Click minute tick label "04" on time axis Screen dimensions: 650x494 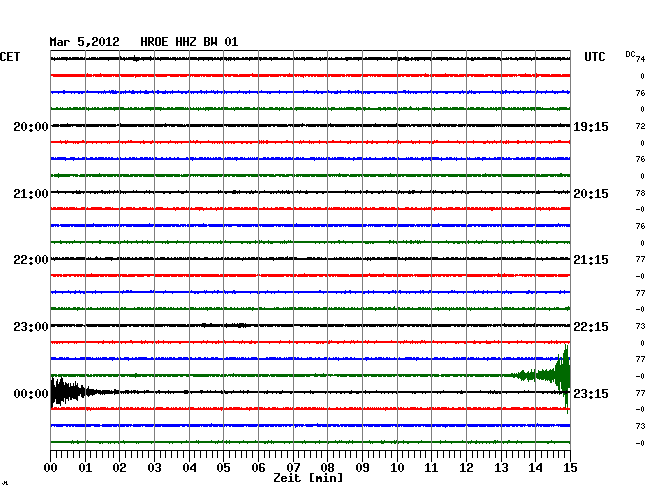coord(189,467)
